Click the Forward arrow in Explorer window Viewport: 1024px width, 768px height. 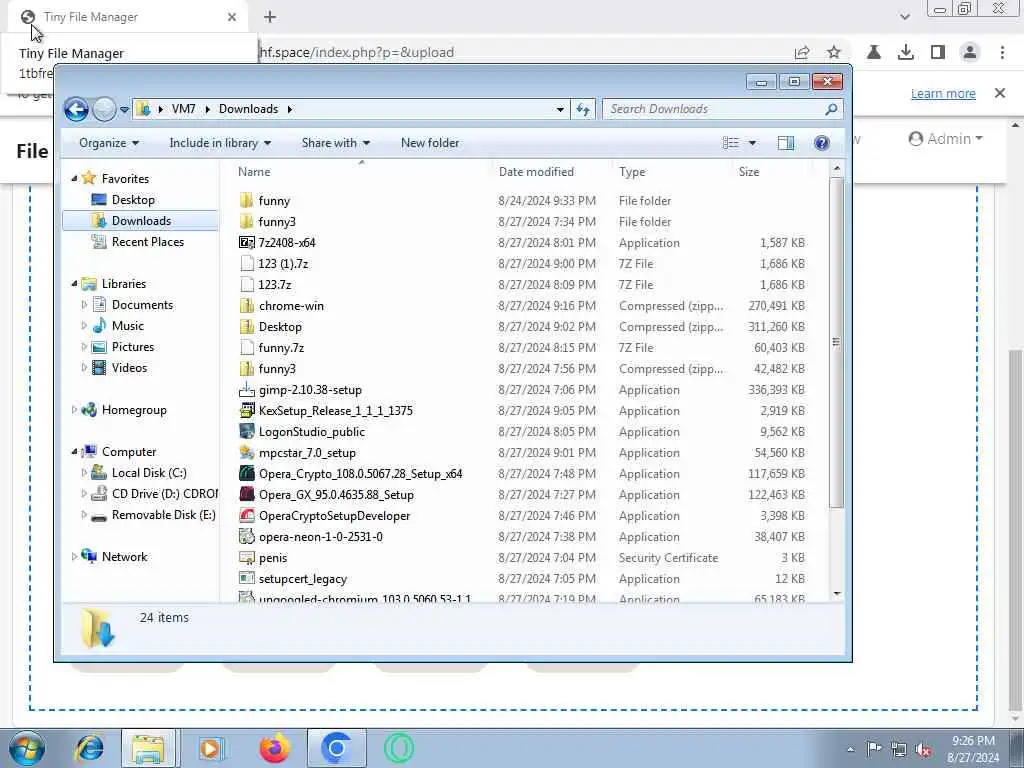104,109
